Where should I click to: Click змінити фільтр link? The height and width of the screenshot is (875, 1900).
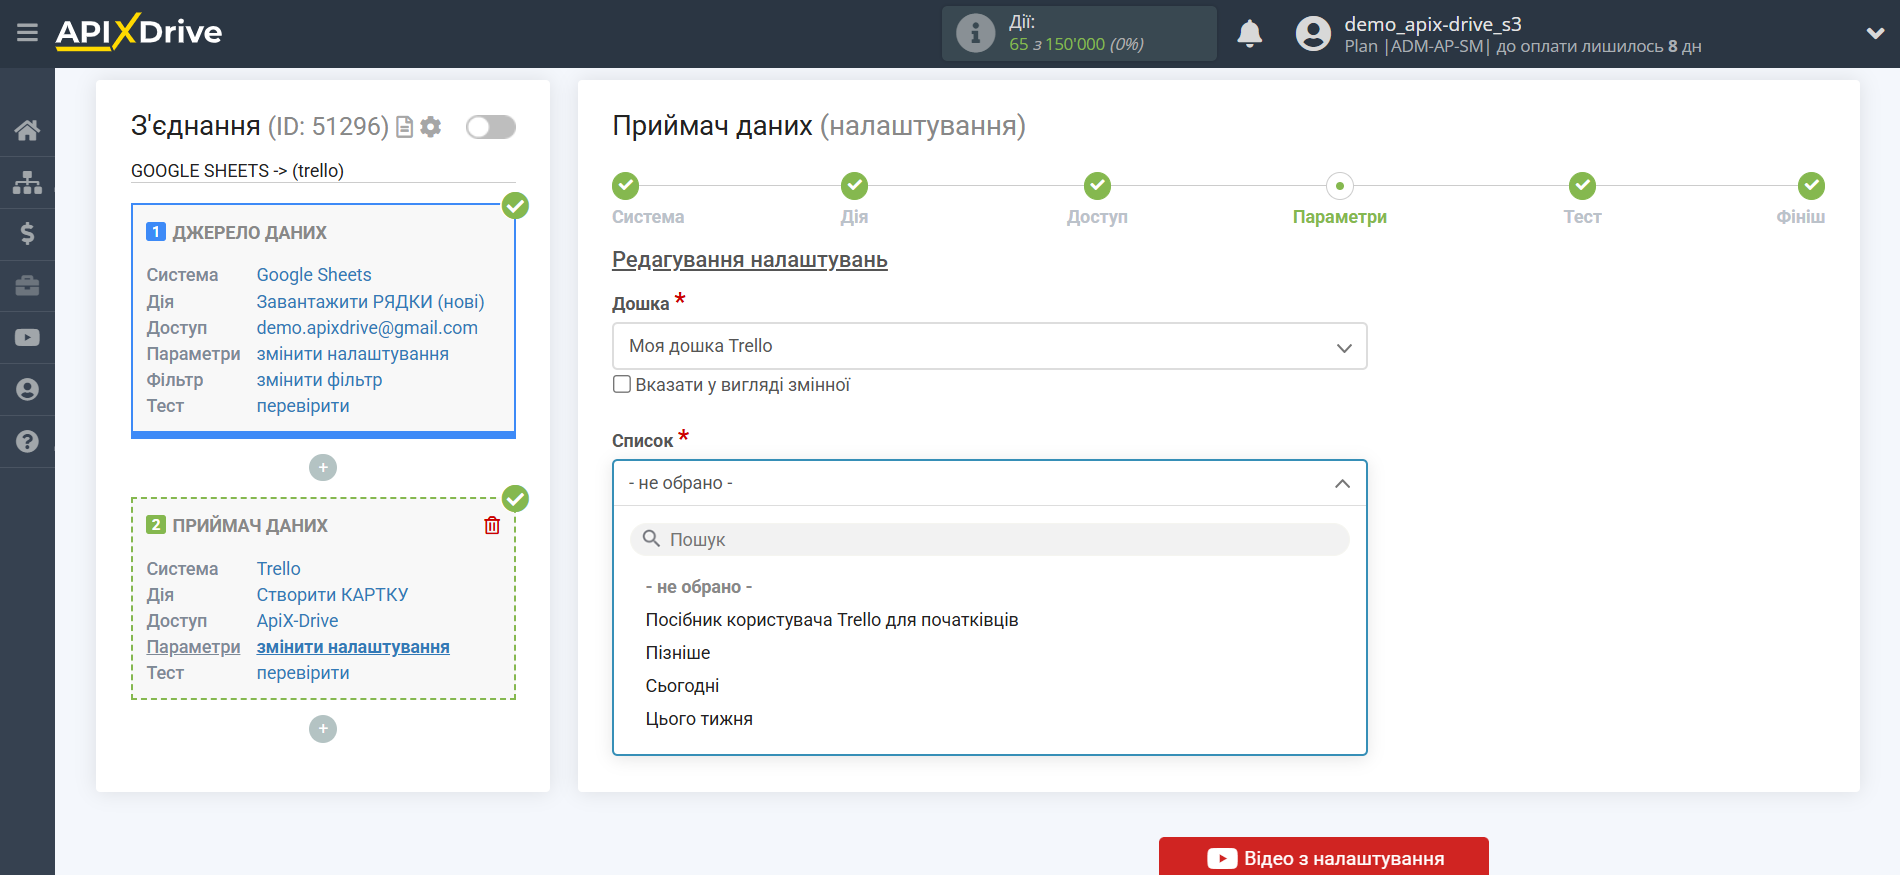click(x=319, y=380)
